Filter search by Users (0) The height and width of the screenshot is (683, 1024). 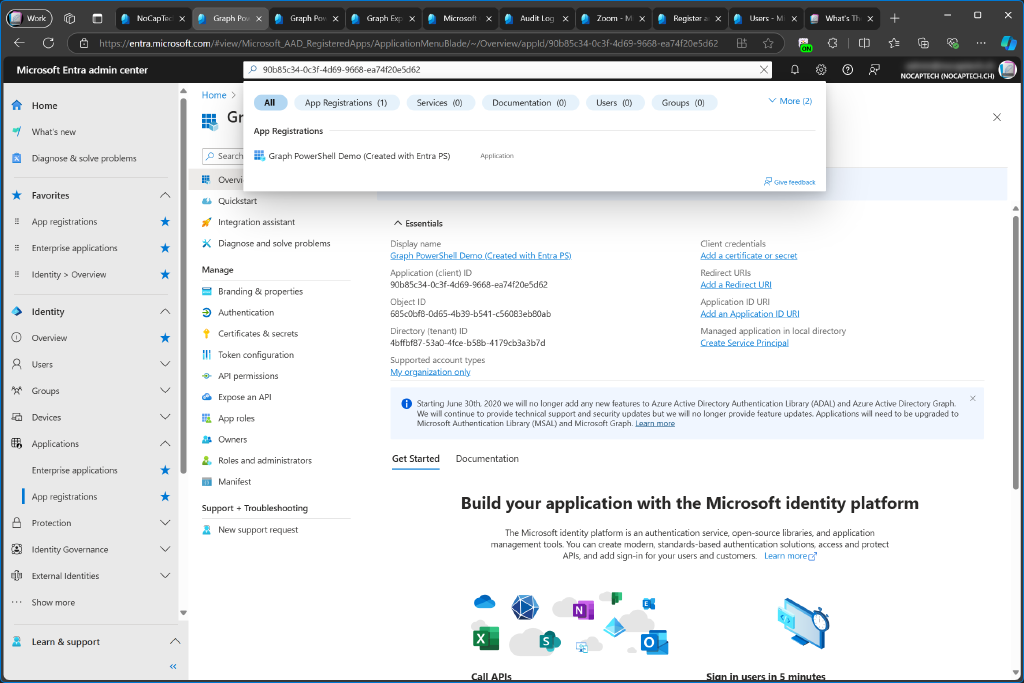(x=614, y=103)
